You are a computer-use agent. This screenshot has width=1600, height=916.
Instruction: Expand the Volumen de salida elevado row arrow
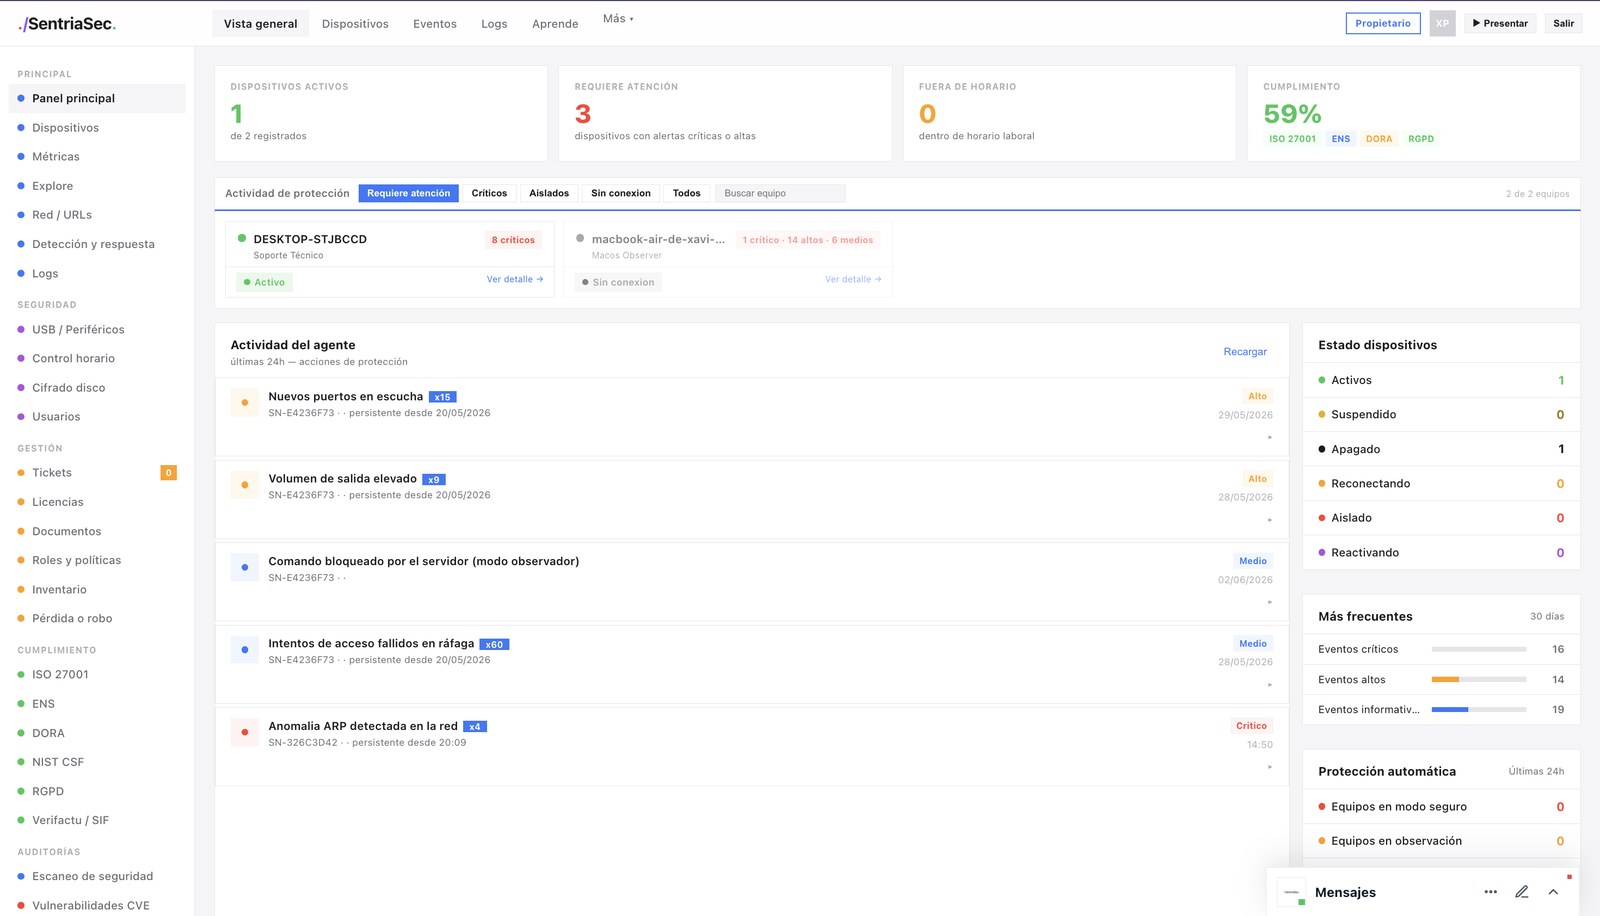click(x=1270, y=520)
